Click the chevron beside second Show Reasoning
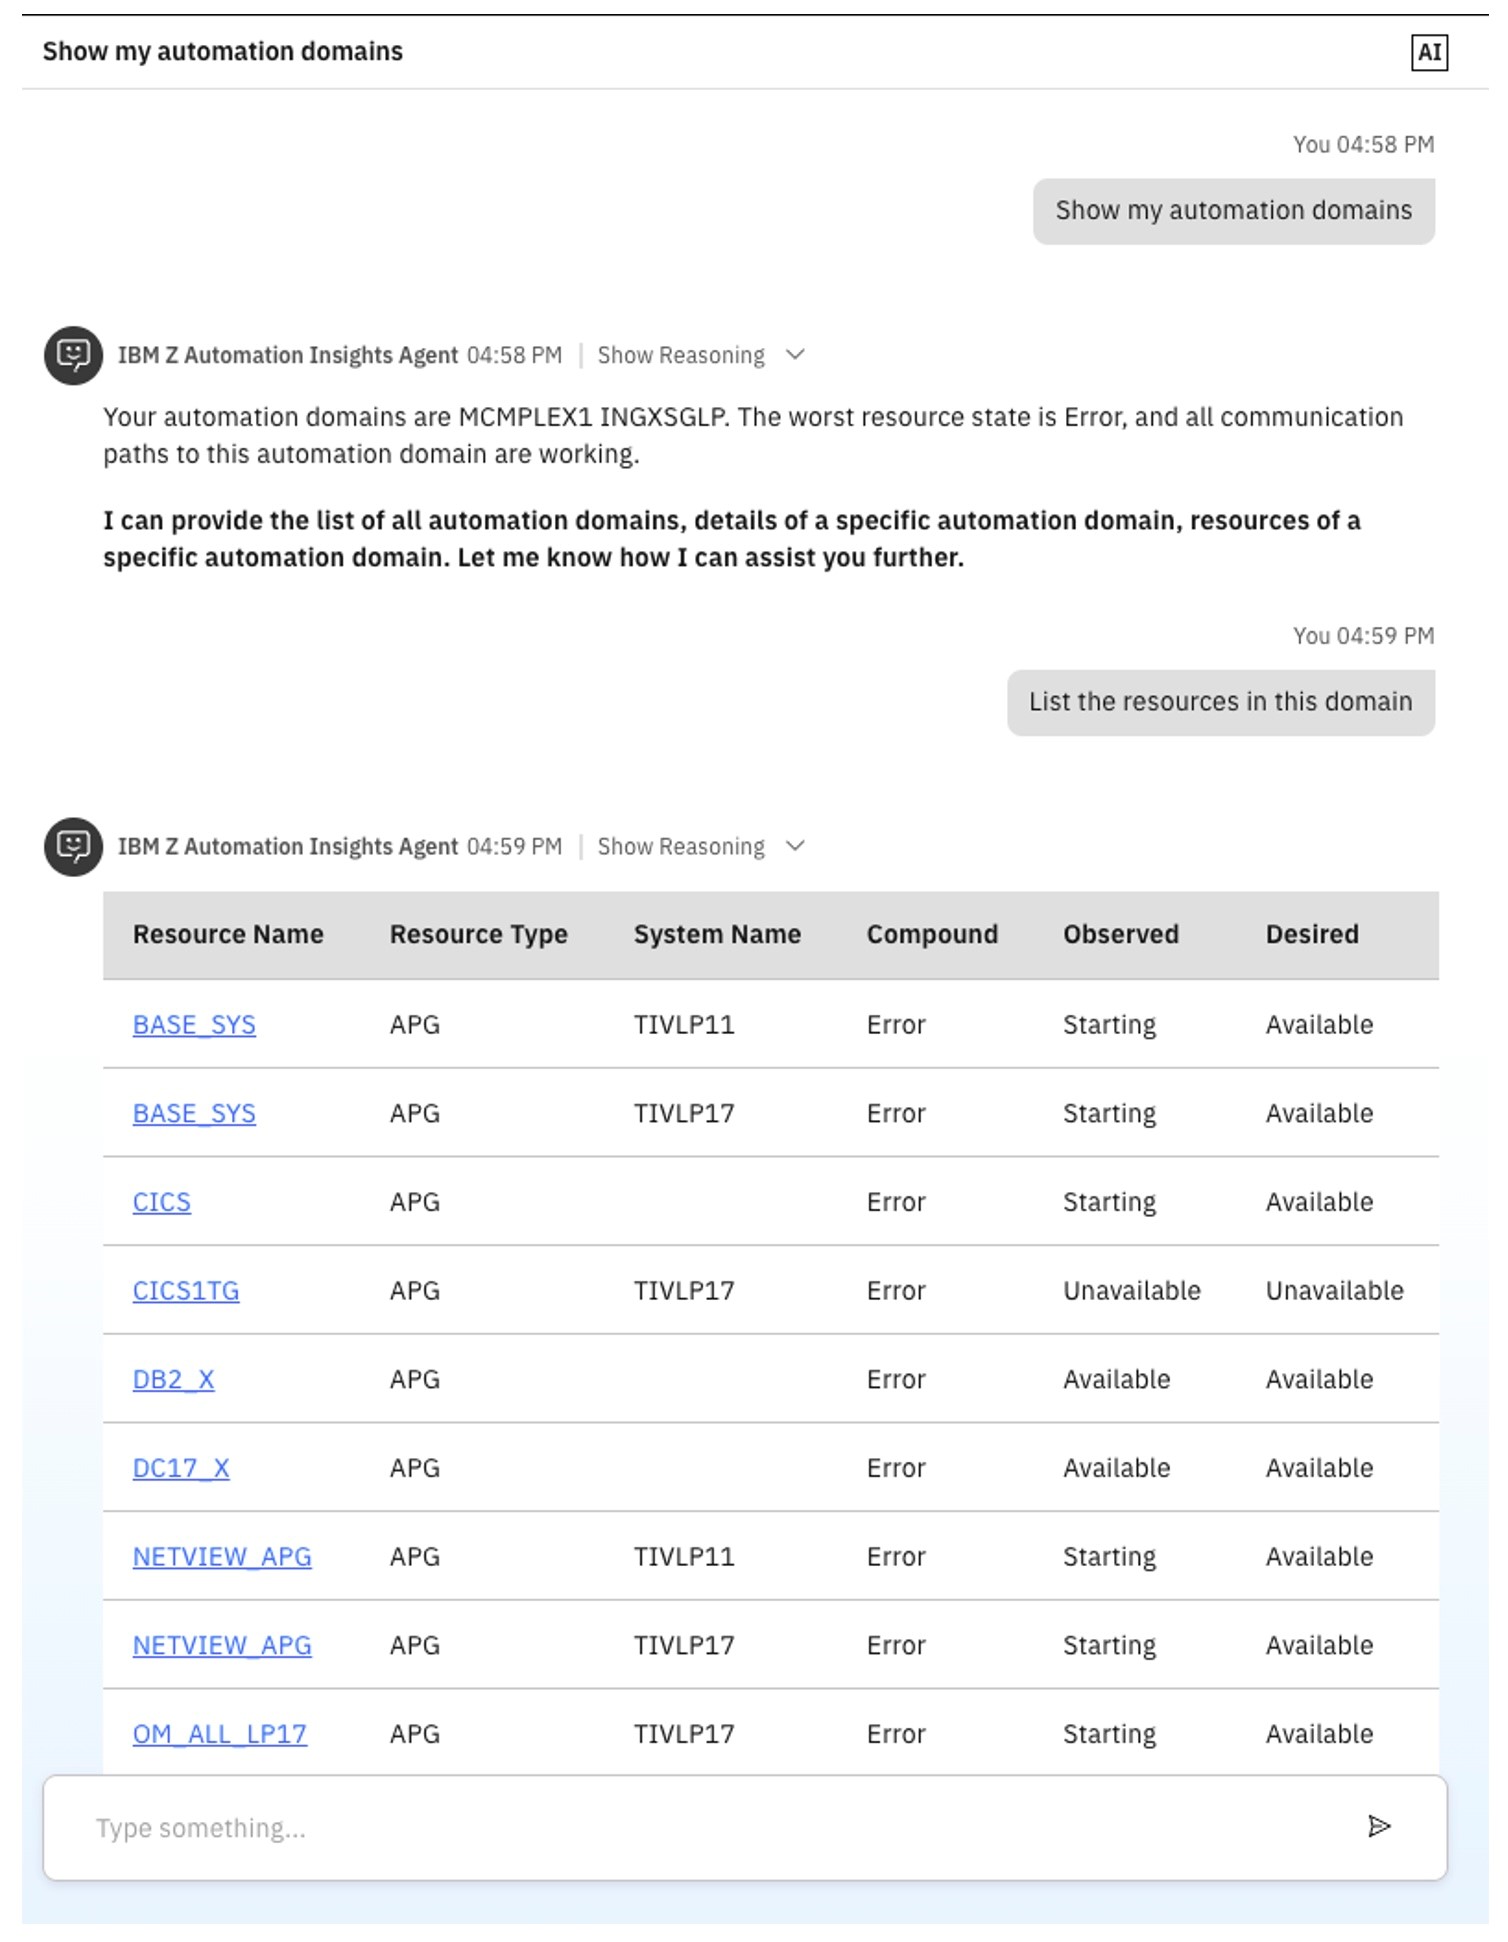This screenshot has height=1942, width=1508. pos(795,846)
